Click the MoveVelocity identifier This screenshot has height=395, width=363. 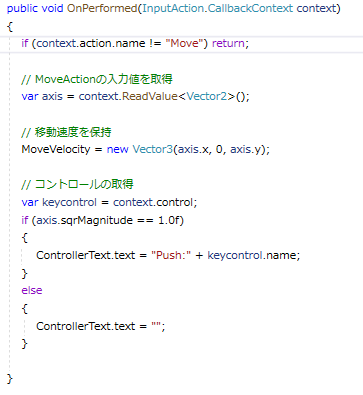[56, 149]
